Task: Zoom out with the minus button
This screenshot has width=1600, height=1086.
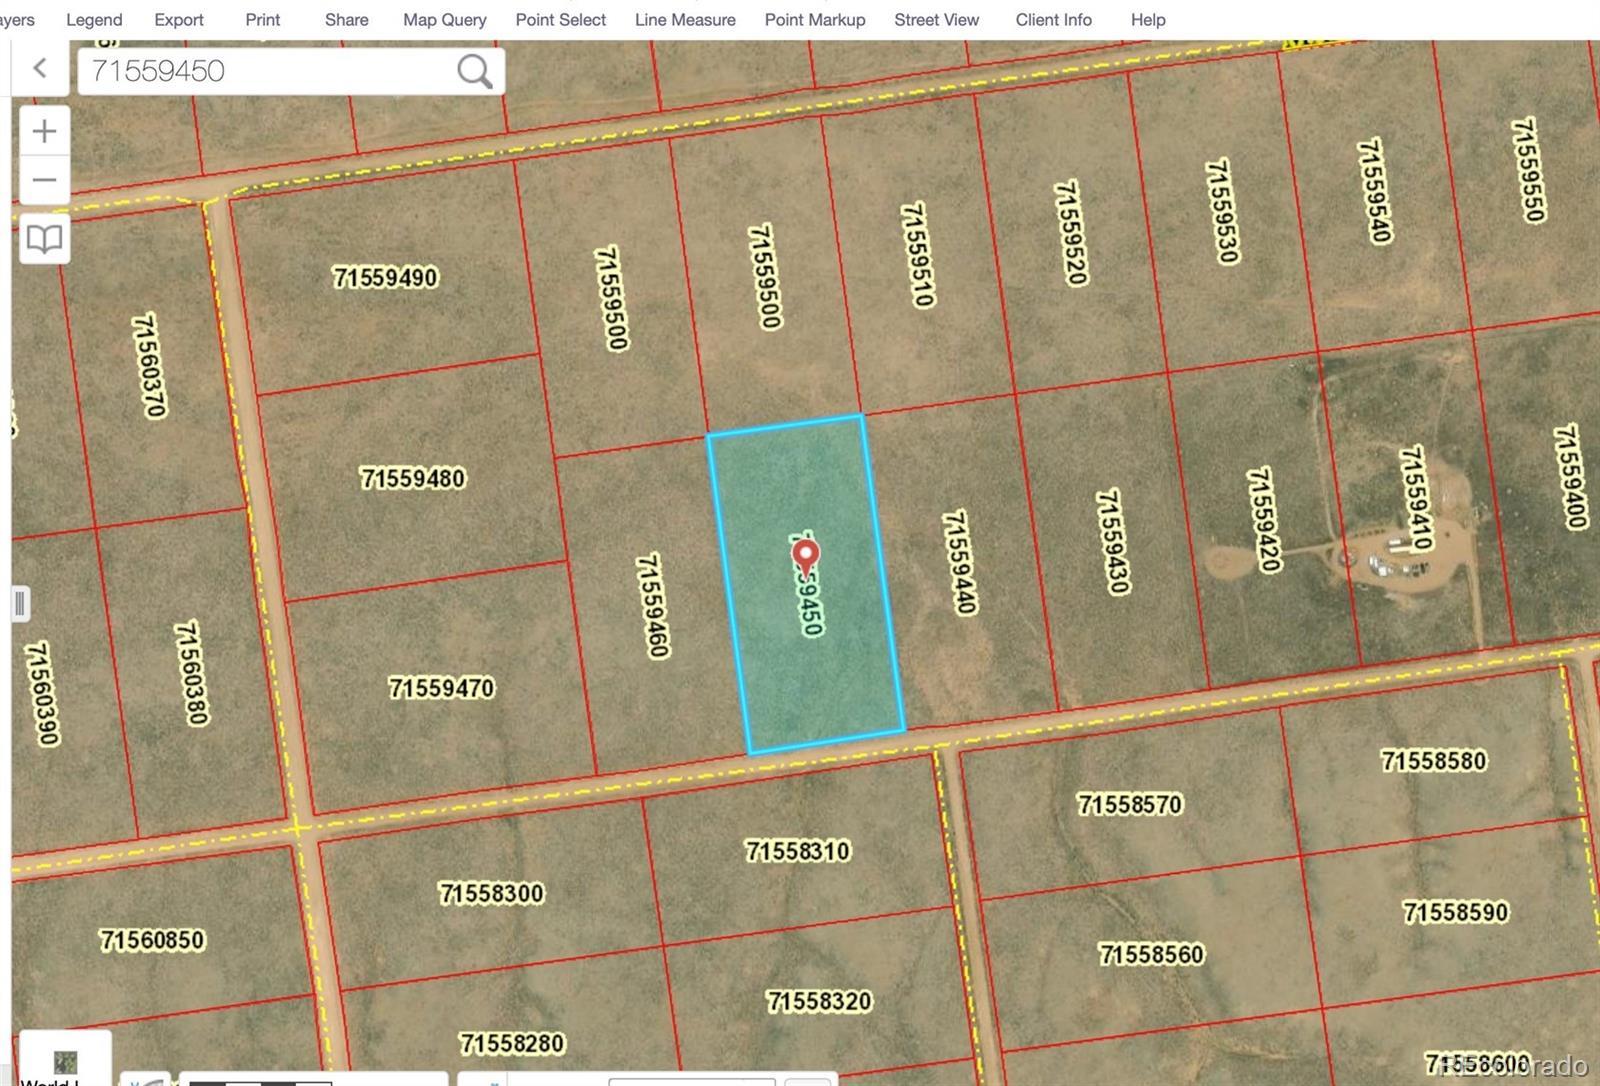Action: click(x=44, y=181)
